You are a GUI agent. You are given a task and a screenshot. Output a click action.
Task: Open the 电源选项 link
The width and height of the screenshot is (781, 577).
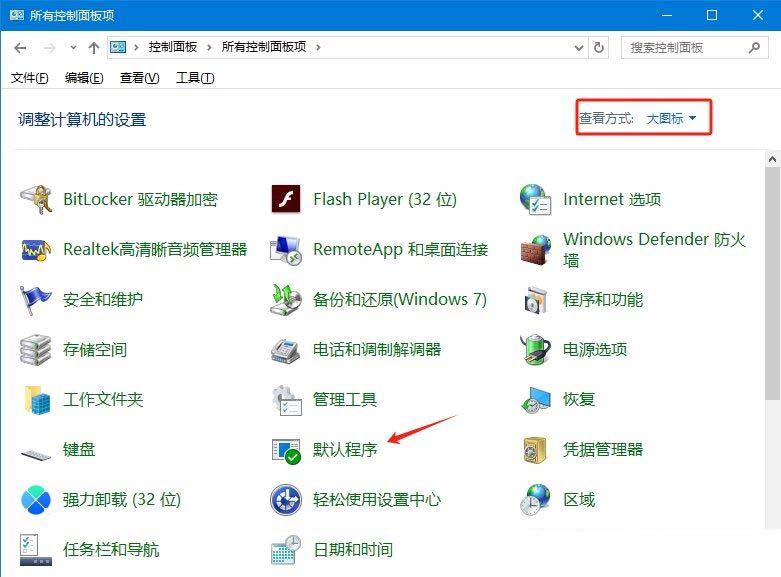(595, 349)
